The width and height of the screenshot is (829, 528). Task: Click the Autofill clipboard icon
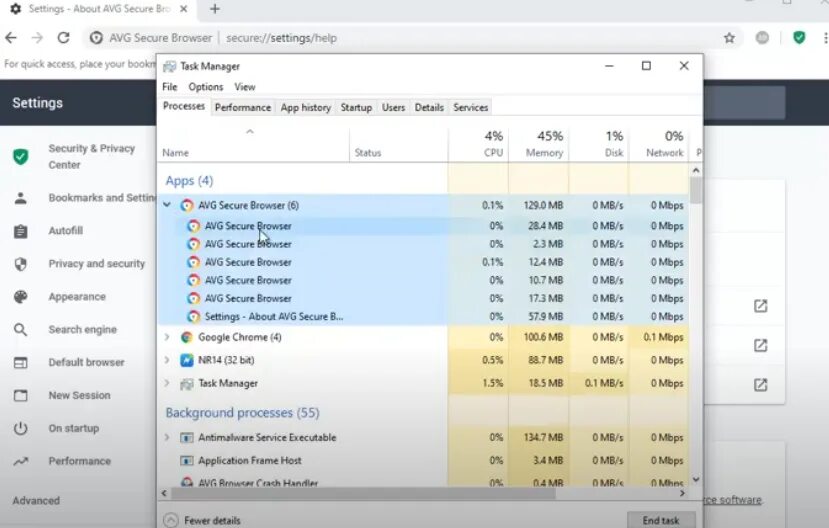pyautogui.click(x=21, y=231)
